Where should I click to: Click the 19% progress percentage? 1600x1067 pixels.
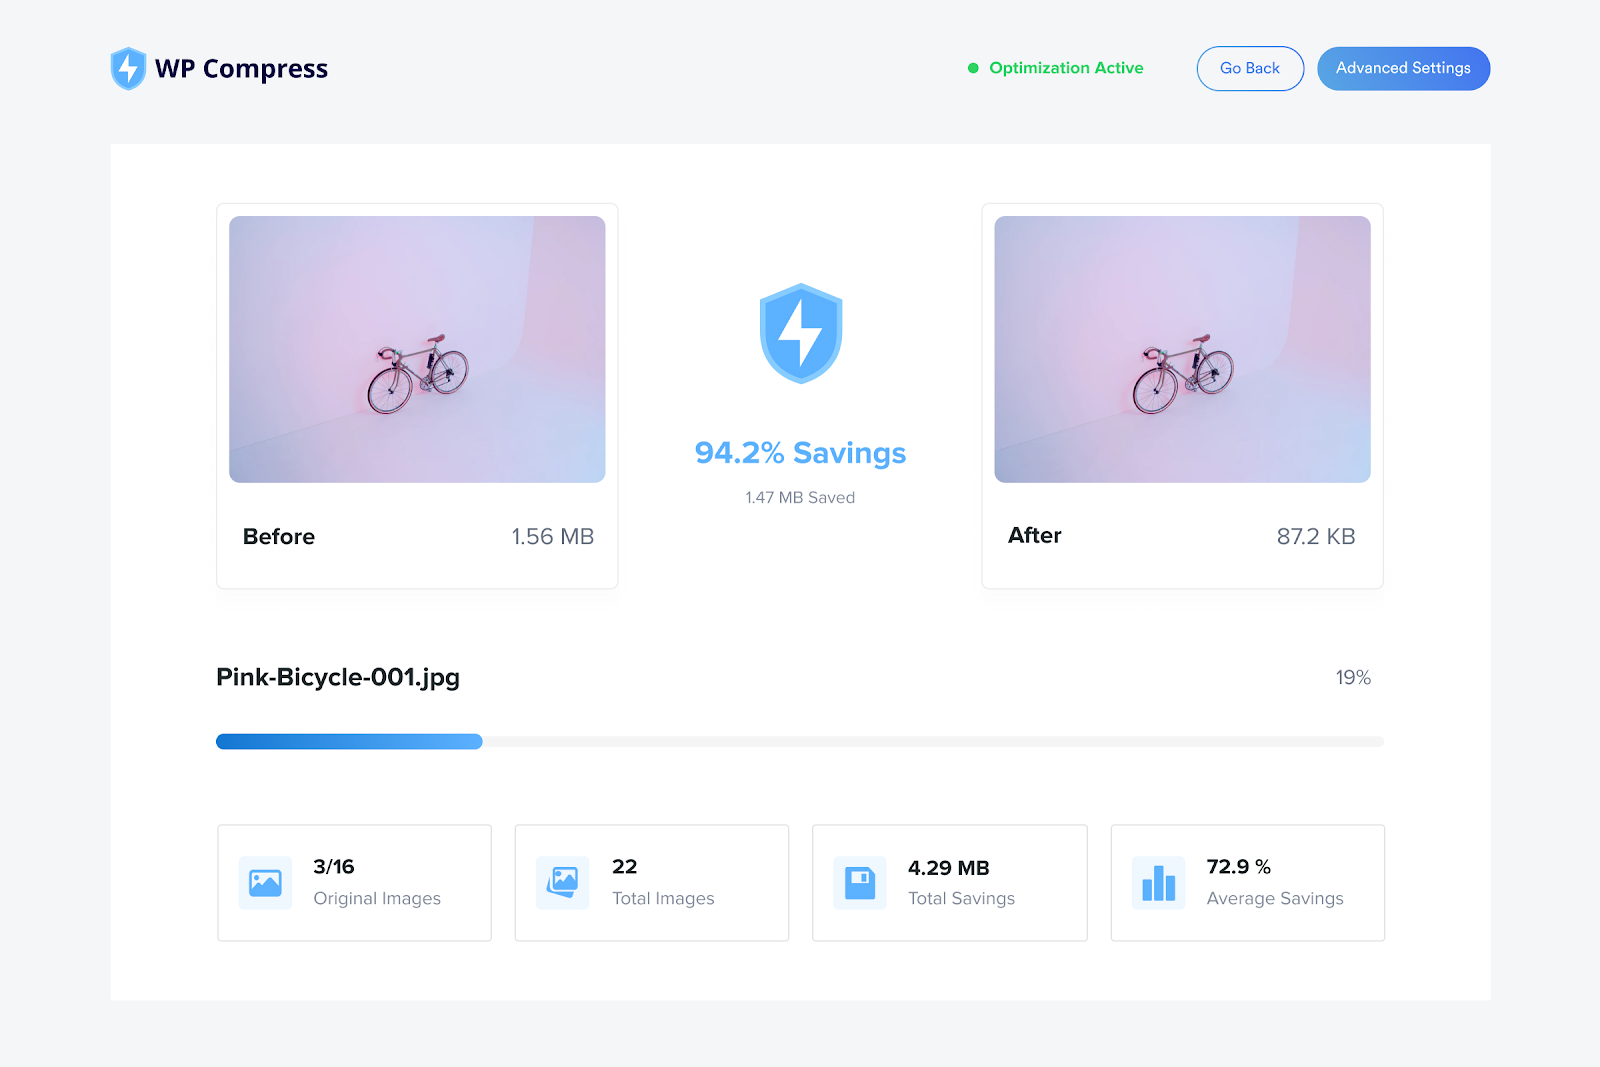click(x=1352, y=678)
